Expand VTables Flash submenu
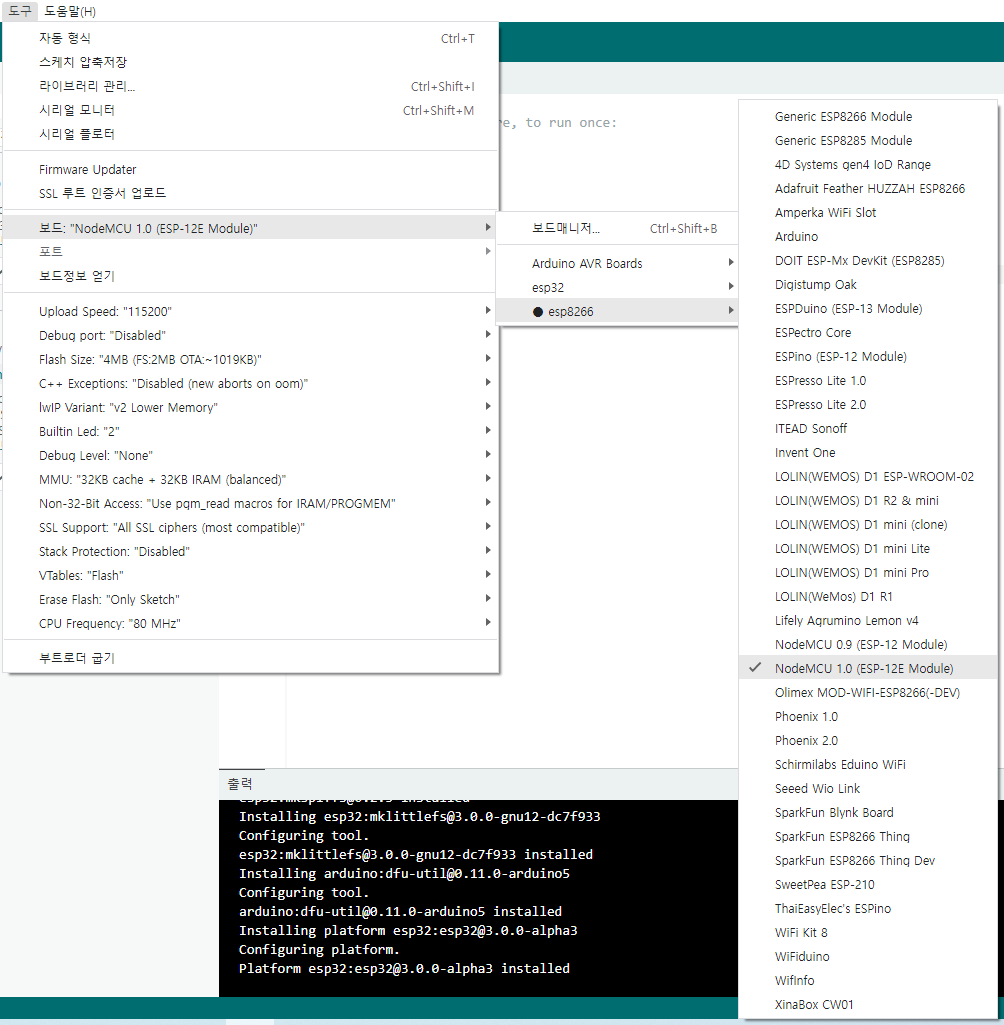 [251, 575]
